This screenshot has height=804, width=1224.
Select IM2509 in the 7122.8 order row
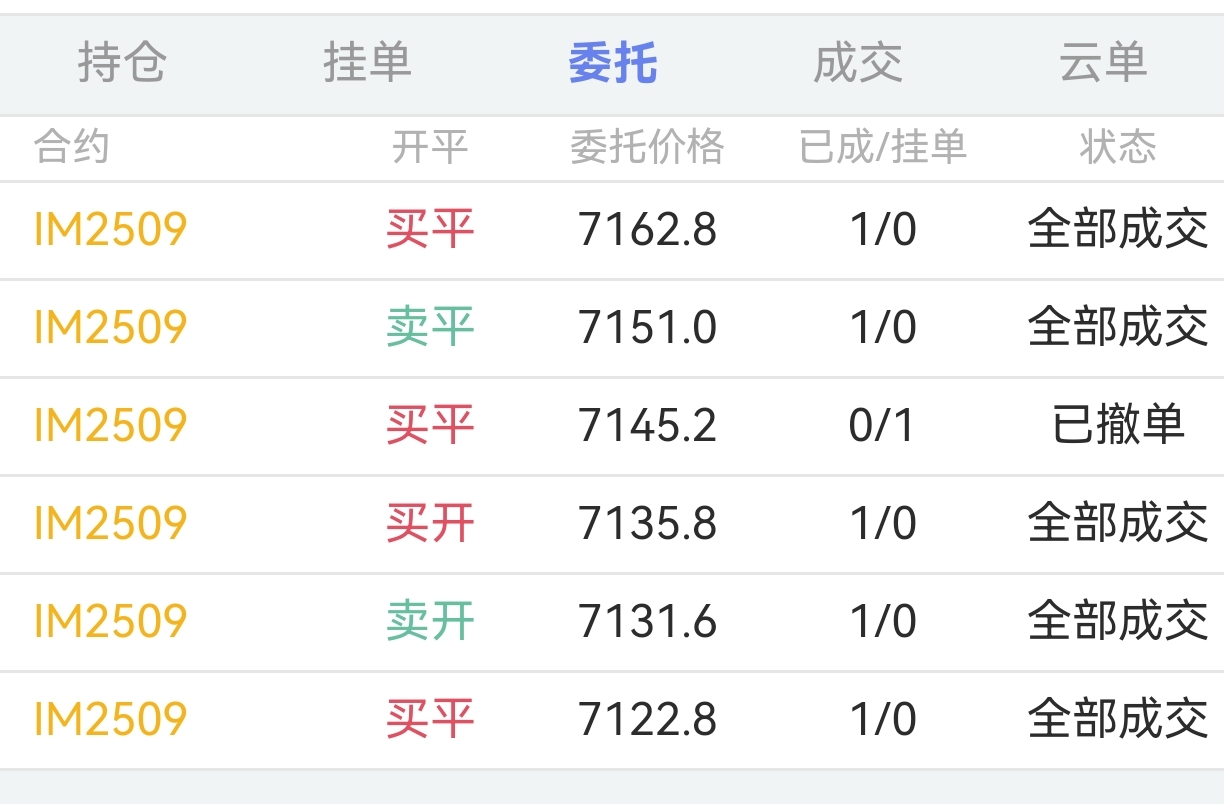pyautogui.click(x=110, y=719)
